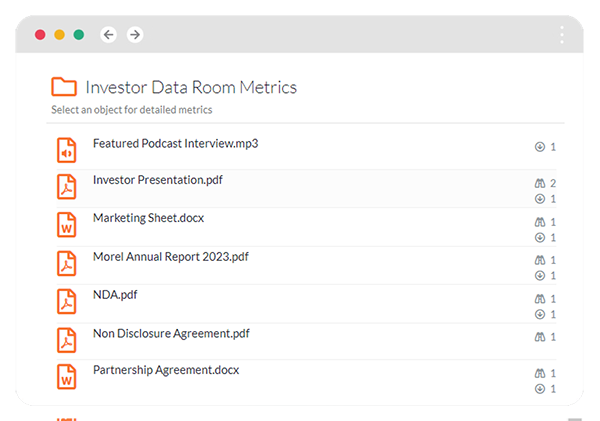Click the PDF icon beside Investor Presentation
The height and width of the screenshot is (421, 600).
[66, 188]
